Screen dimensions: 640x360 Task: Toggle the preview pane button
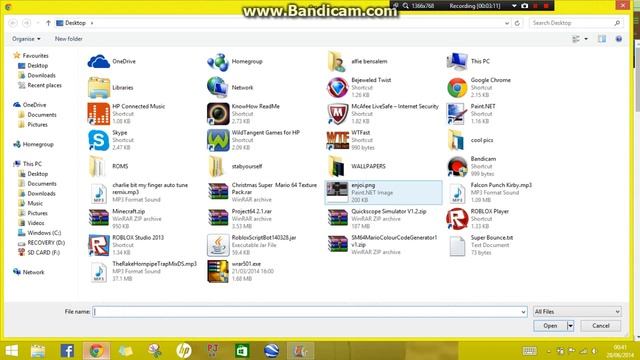[x=602, y=39]
